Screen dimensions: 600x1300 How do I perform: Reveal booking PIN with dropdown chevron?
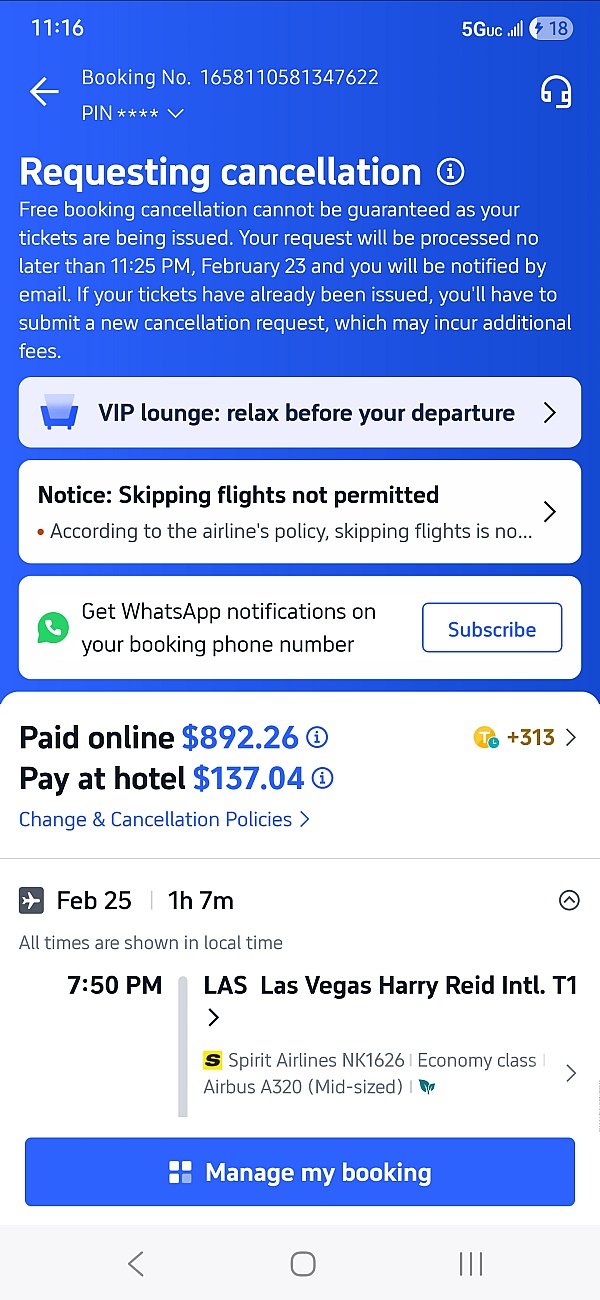coord(176,114)
